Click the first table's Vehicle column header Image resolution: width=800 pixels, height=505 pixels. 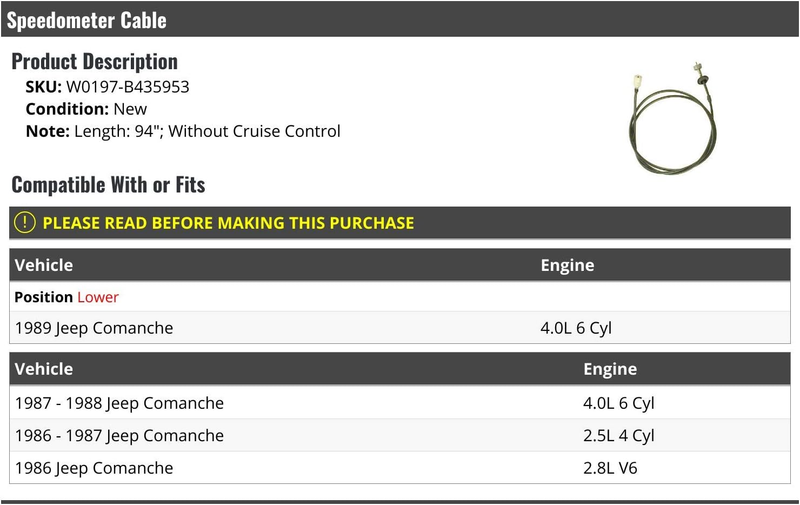(x=44, y=265)
